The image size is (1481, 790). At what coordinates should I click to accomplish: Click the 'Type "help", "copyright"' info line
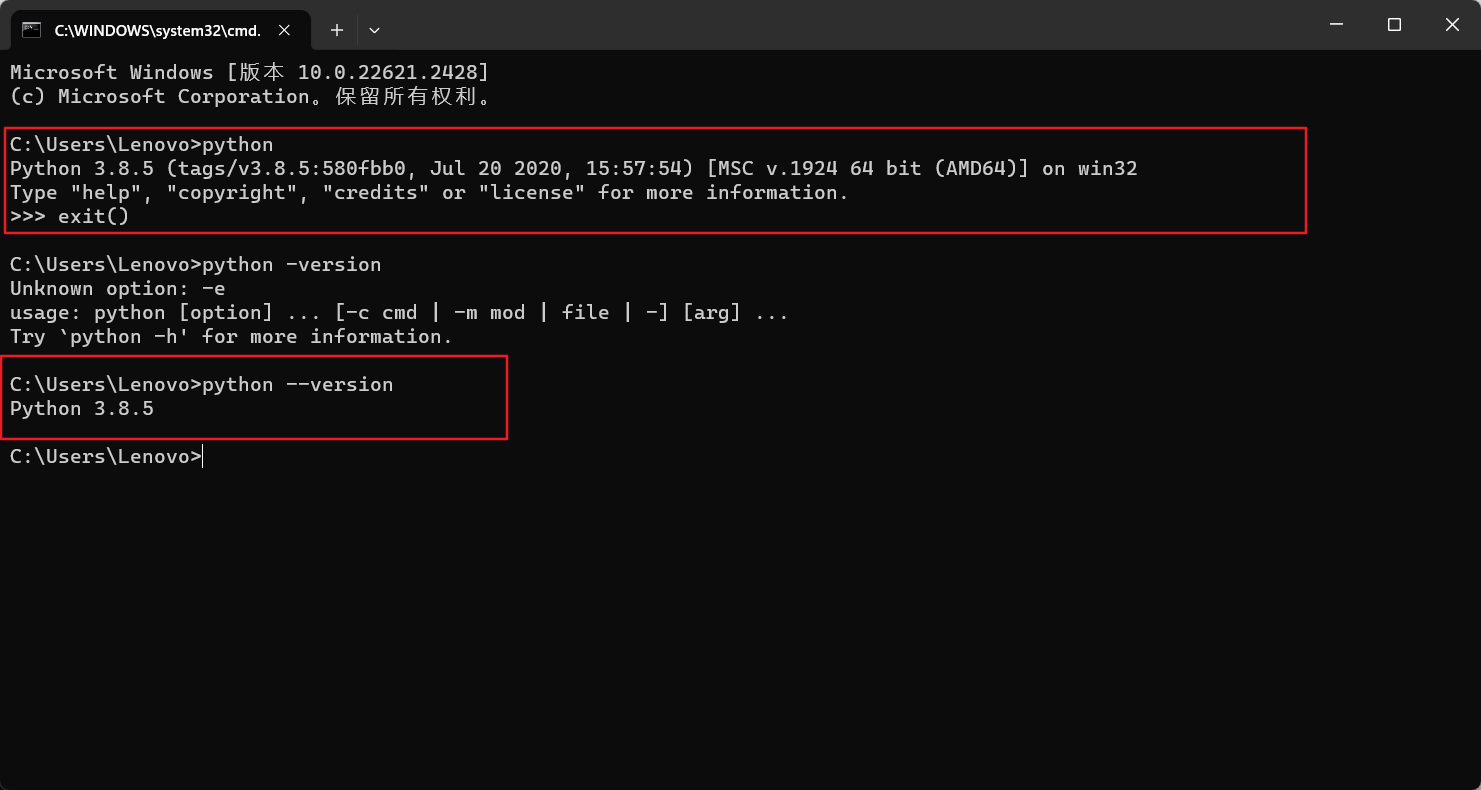(x=429, y=193)
